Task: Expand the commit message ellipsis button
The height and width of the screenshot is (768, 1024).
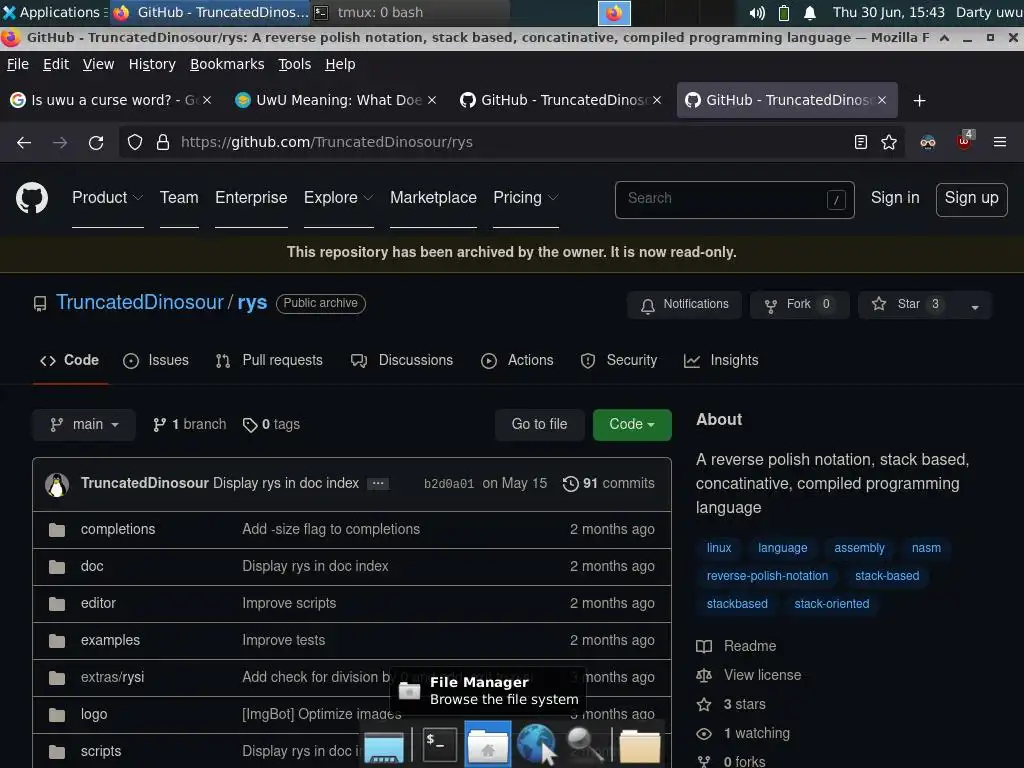Action: [x=377, y=484]
